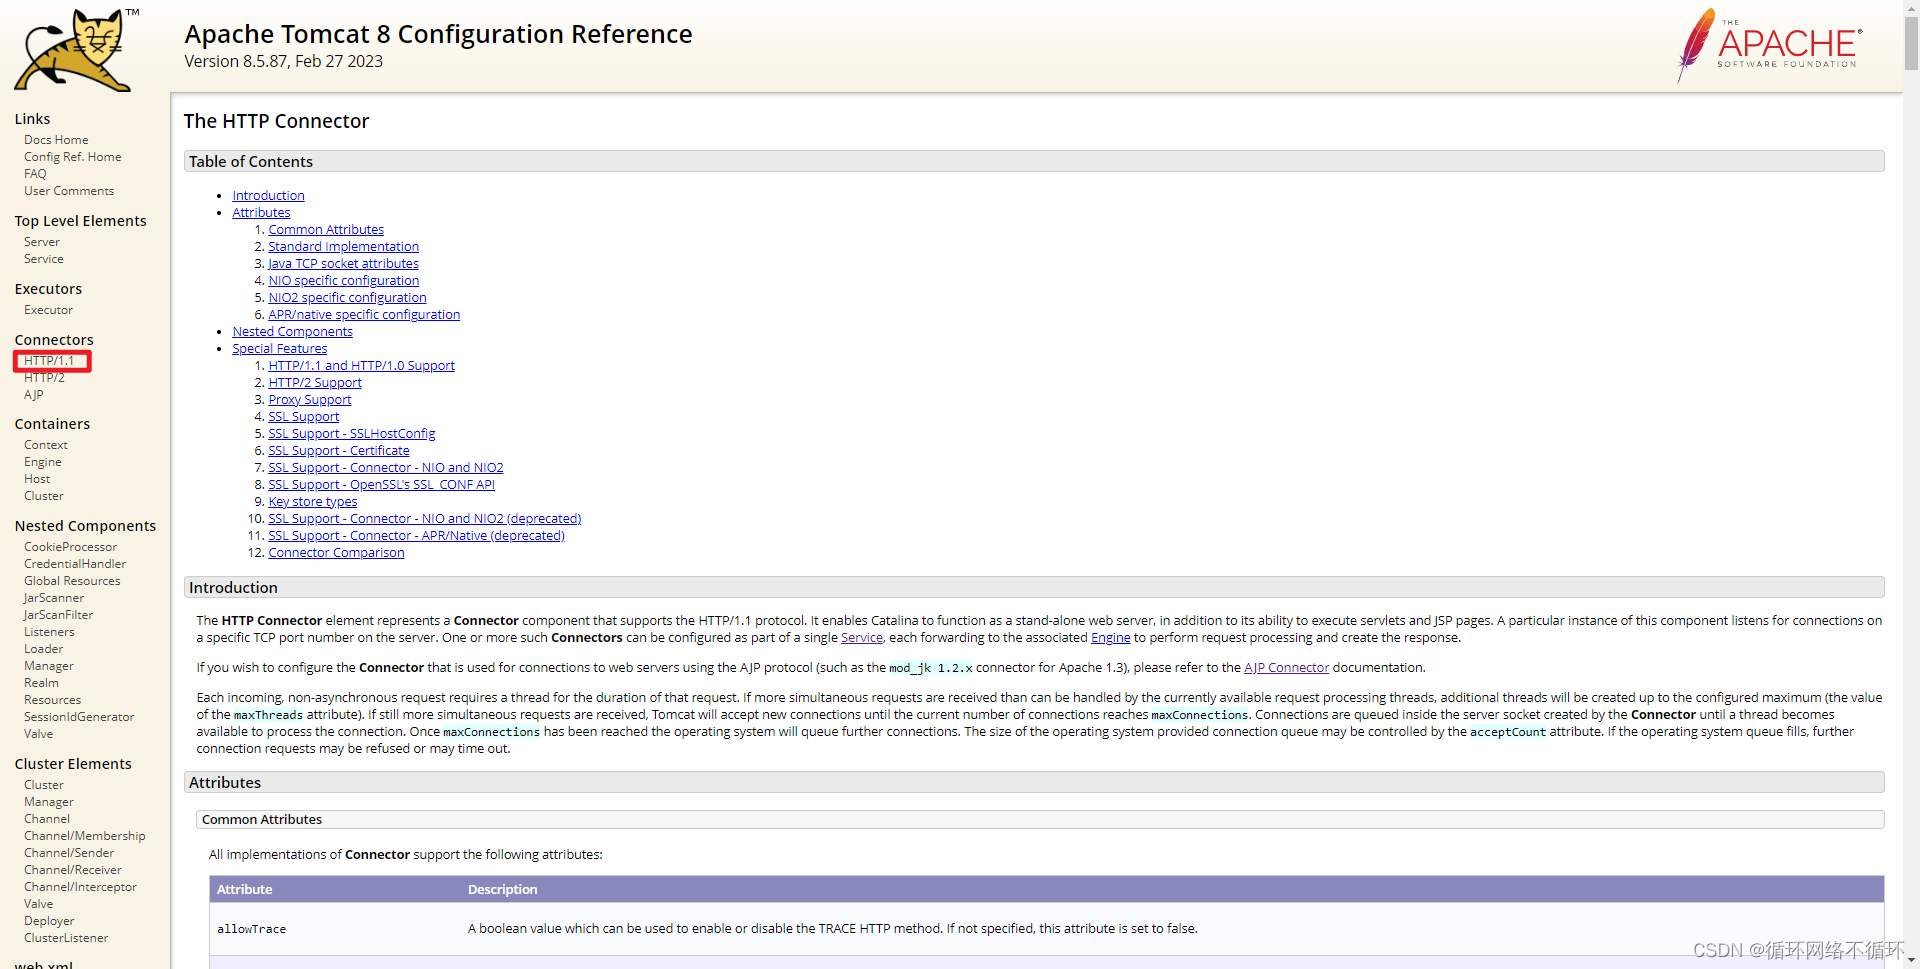This screenshot has height=969, width=1920.
Task: Open the Context container page
Action: [46, 445]
